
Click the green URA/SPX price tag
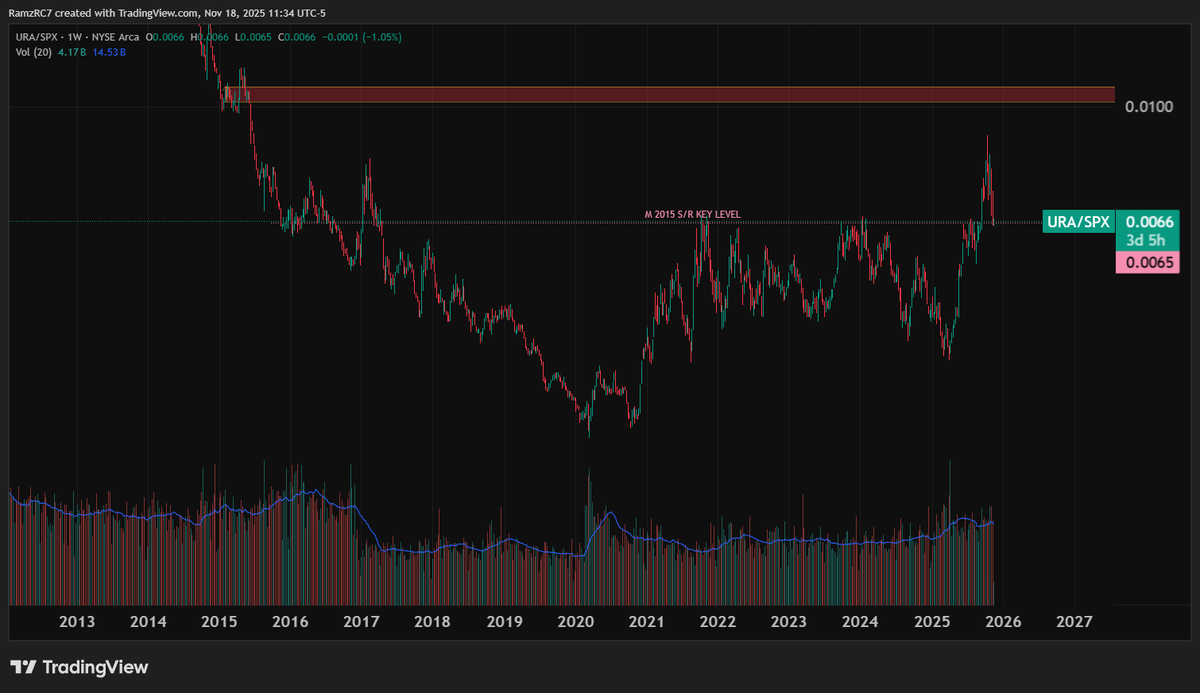tap(1078, 222)
